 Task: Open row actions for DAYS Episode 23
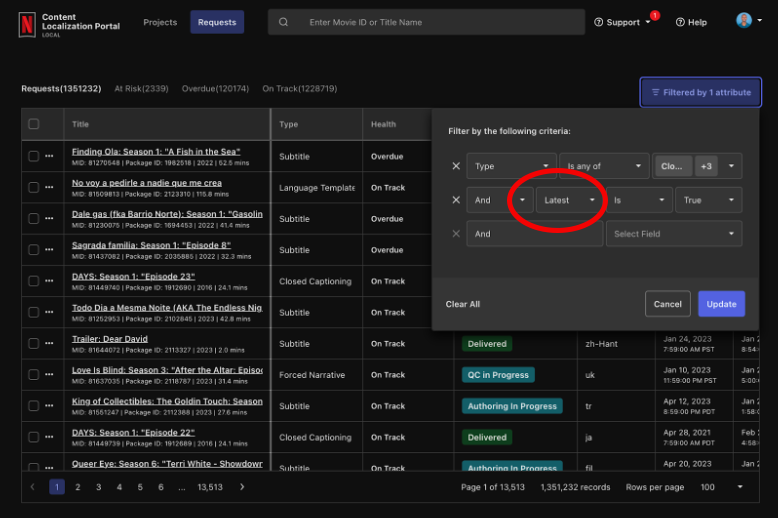49,281
